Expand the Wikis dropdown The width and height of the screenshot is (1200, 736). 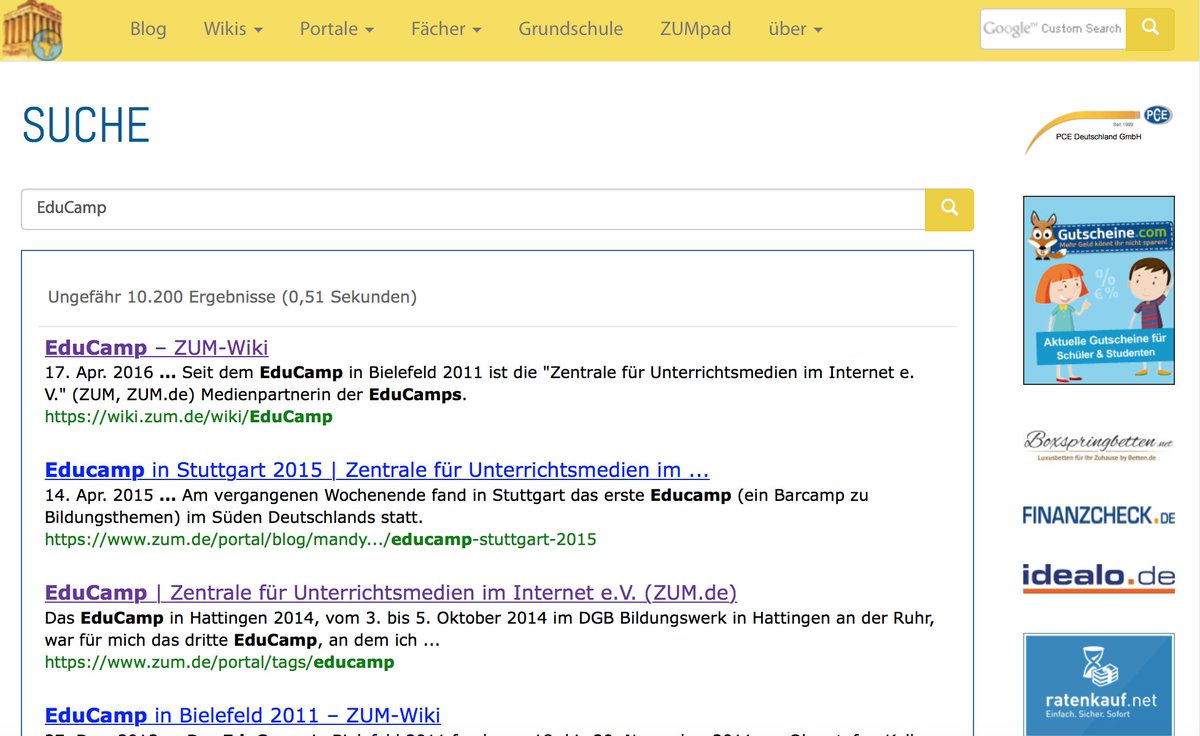tap(233, 29)
